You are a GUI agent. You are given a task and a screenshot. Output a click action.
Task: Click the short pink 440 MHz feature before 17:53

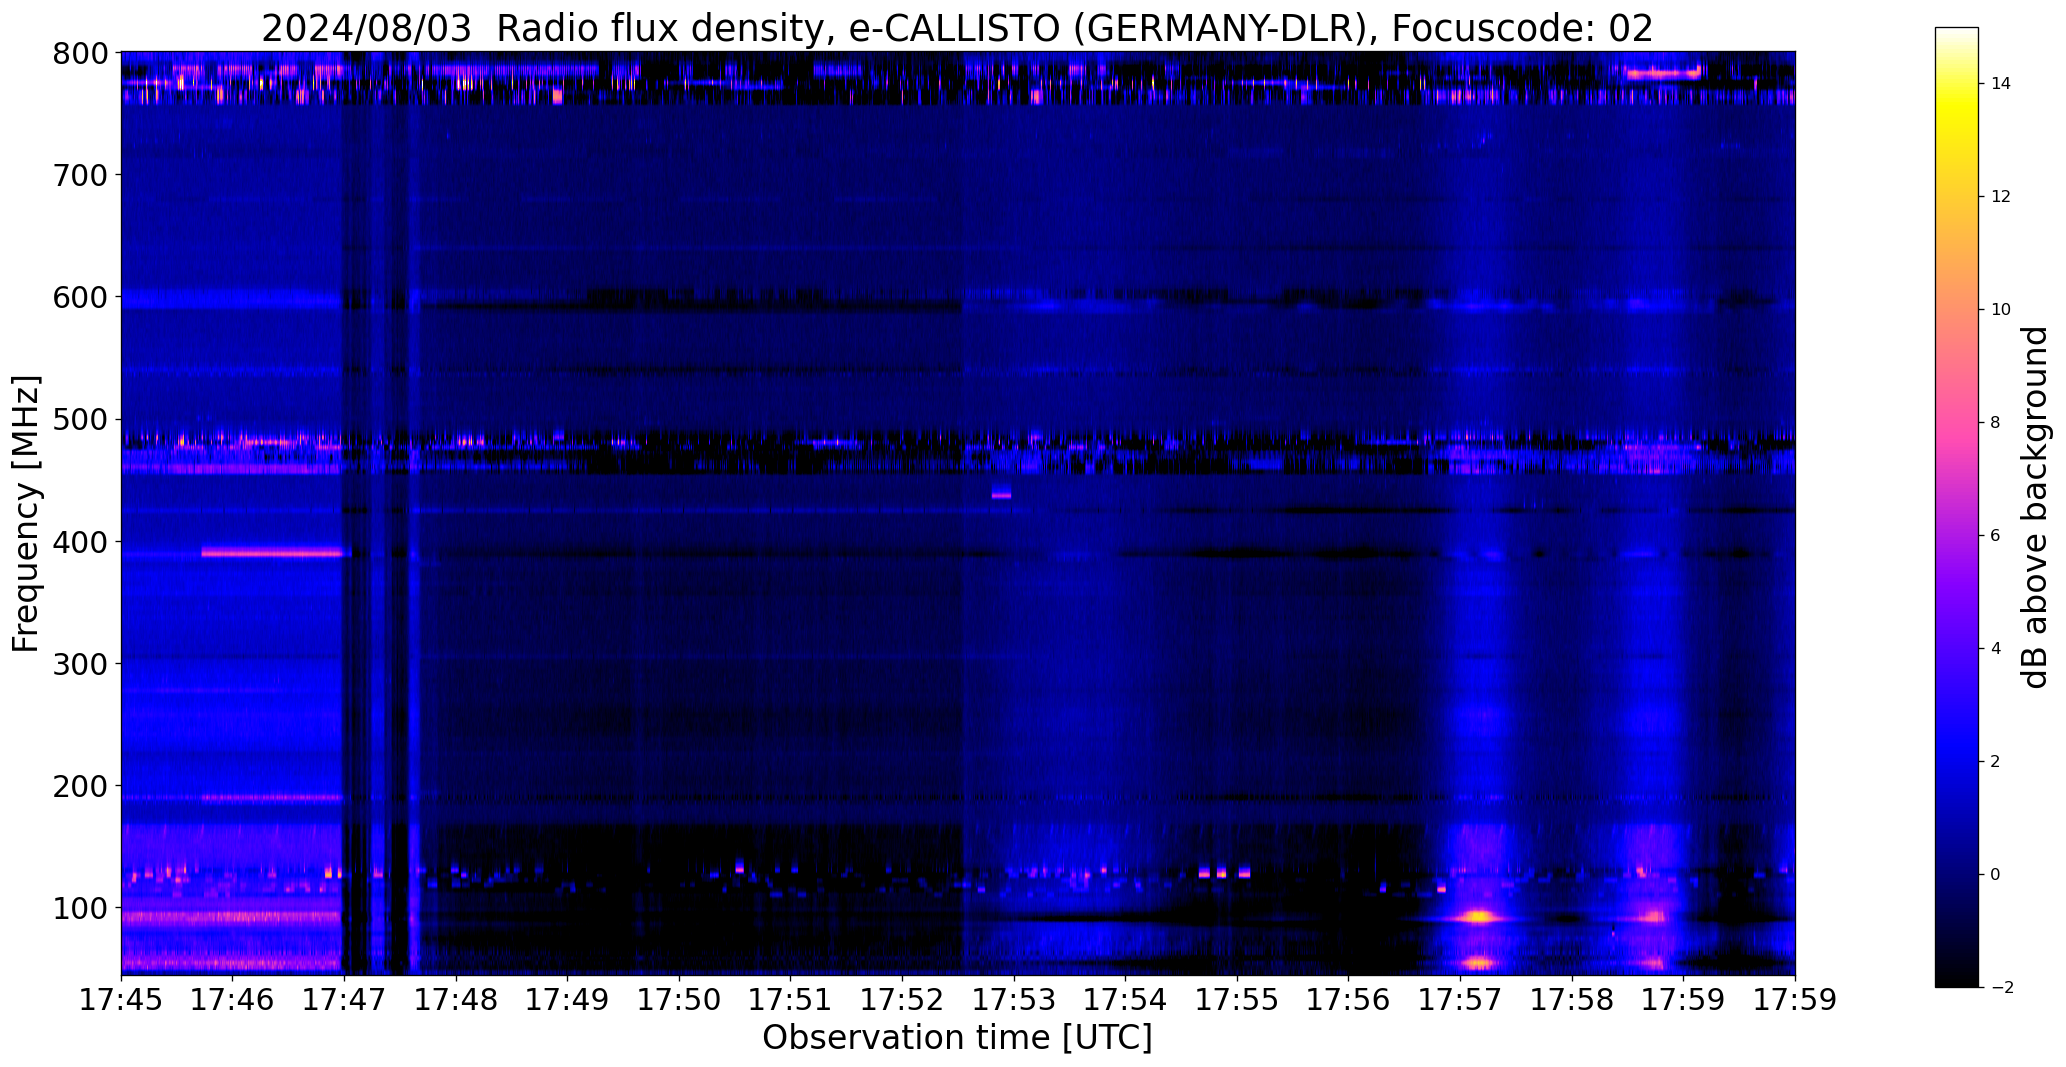pyautogui.click(x=1001, y=494)
